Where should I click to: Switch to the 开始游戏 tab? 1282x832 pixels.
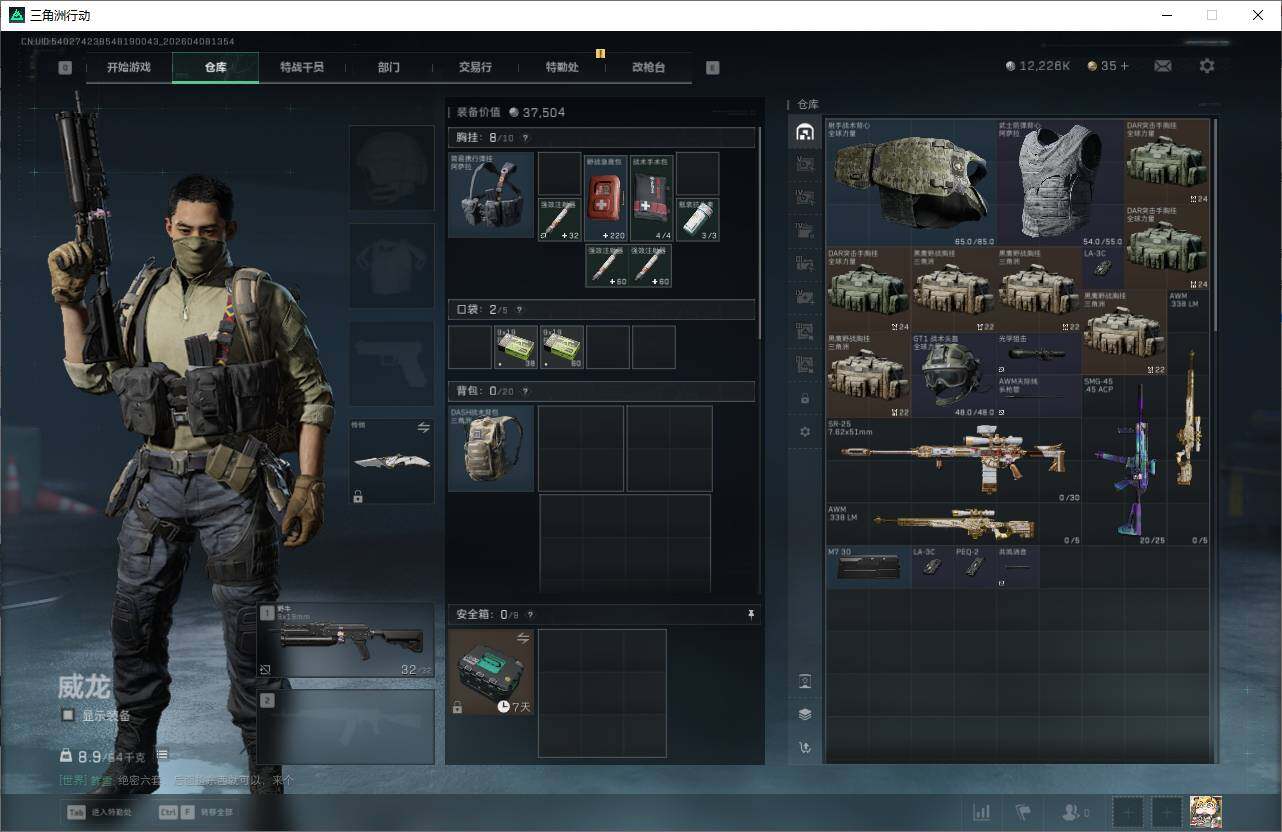pyautogui.click(x=129, y=67)
